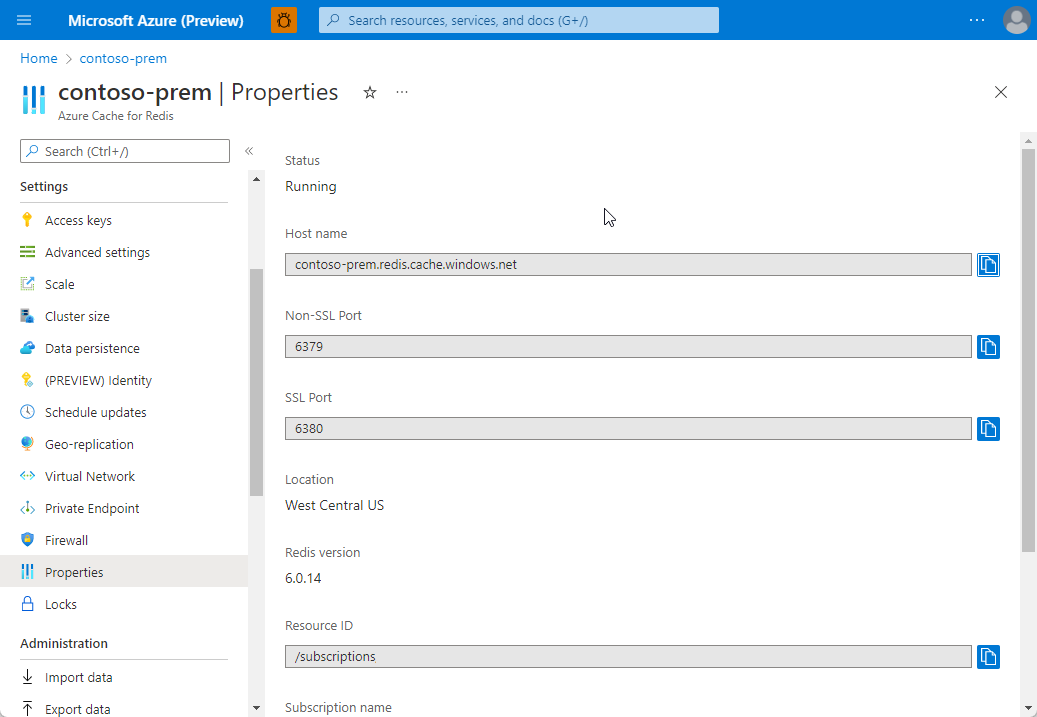Viewport: 1037px width, 717px height.
Task: Click the orange app icon beside the search bar
Action: 284,19
